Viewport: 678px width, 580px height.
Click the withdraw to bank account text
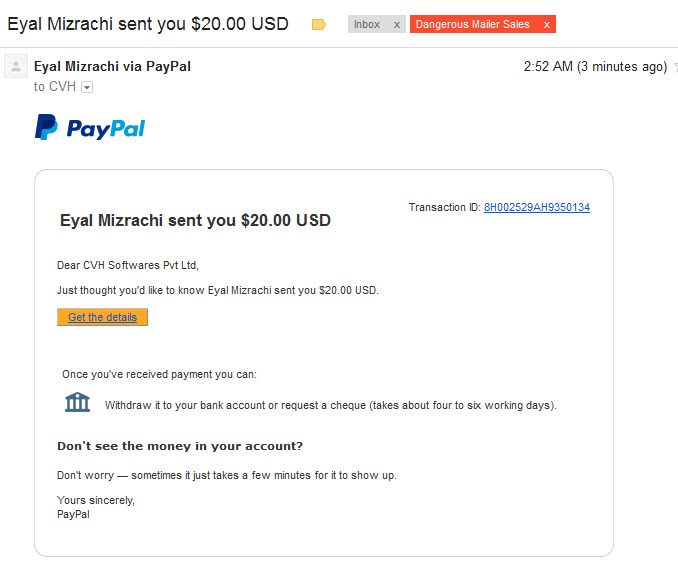coord(331,405)
